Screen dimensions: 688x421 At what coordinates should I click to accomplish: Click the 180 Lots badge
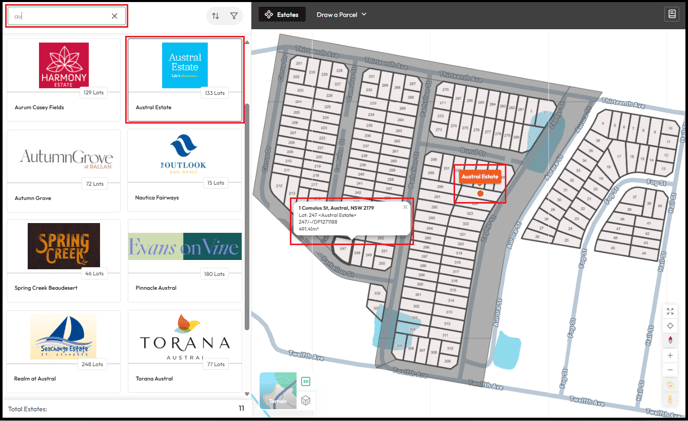coord(214,274)
